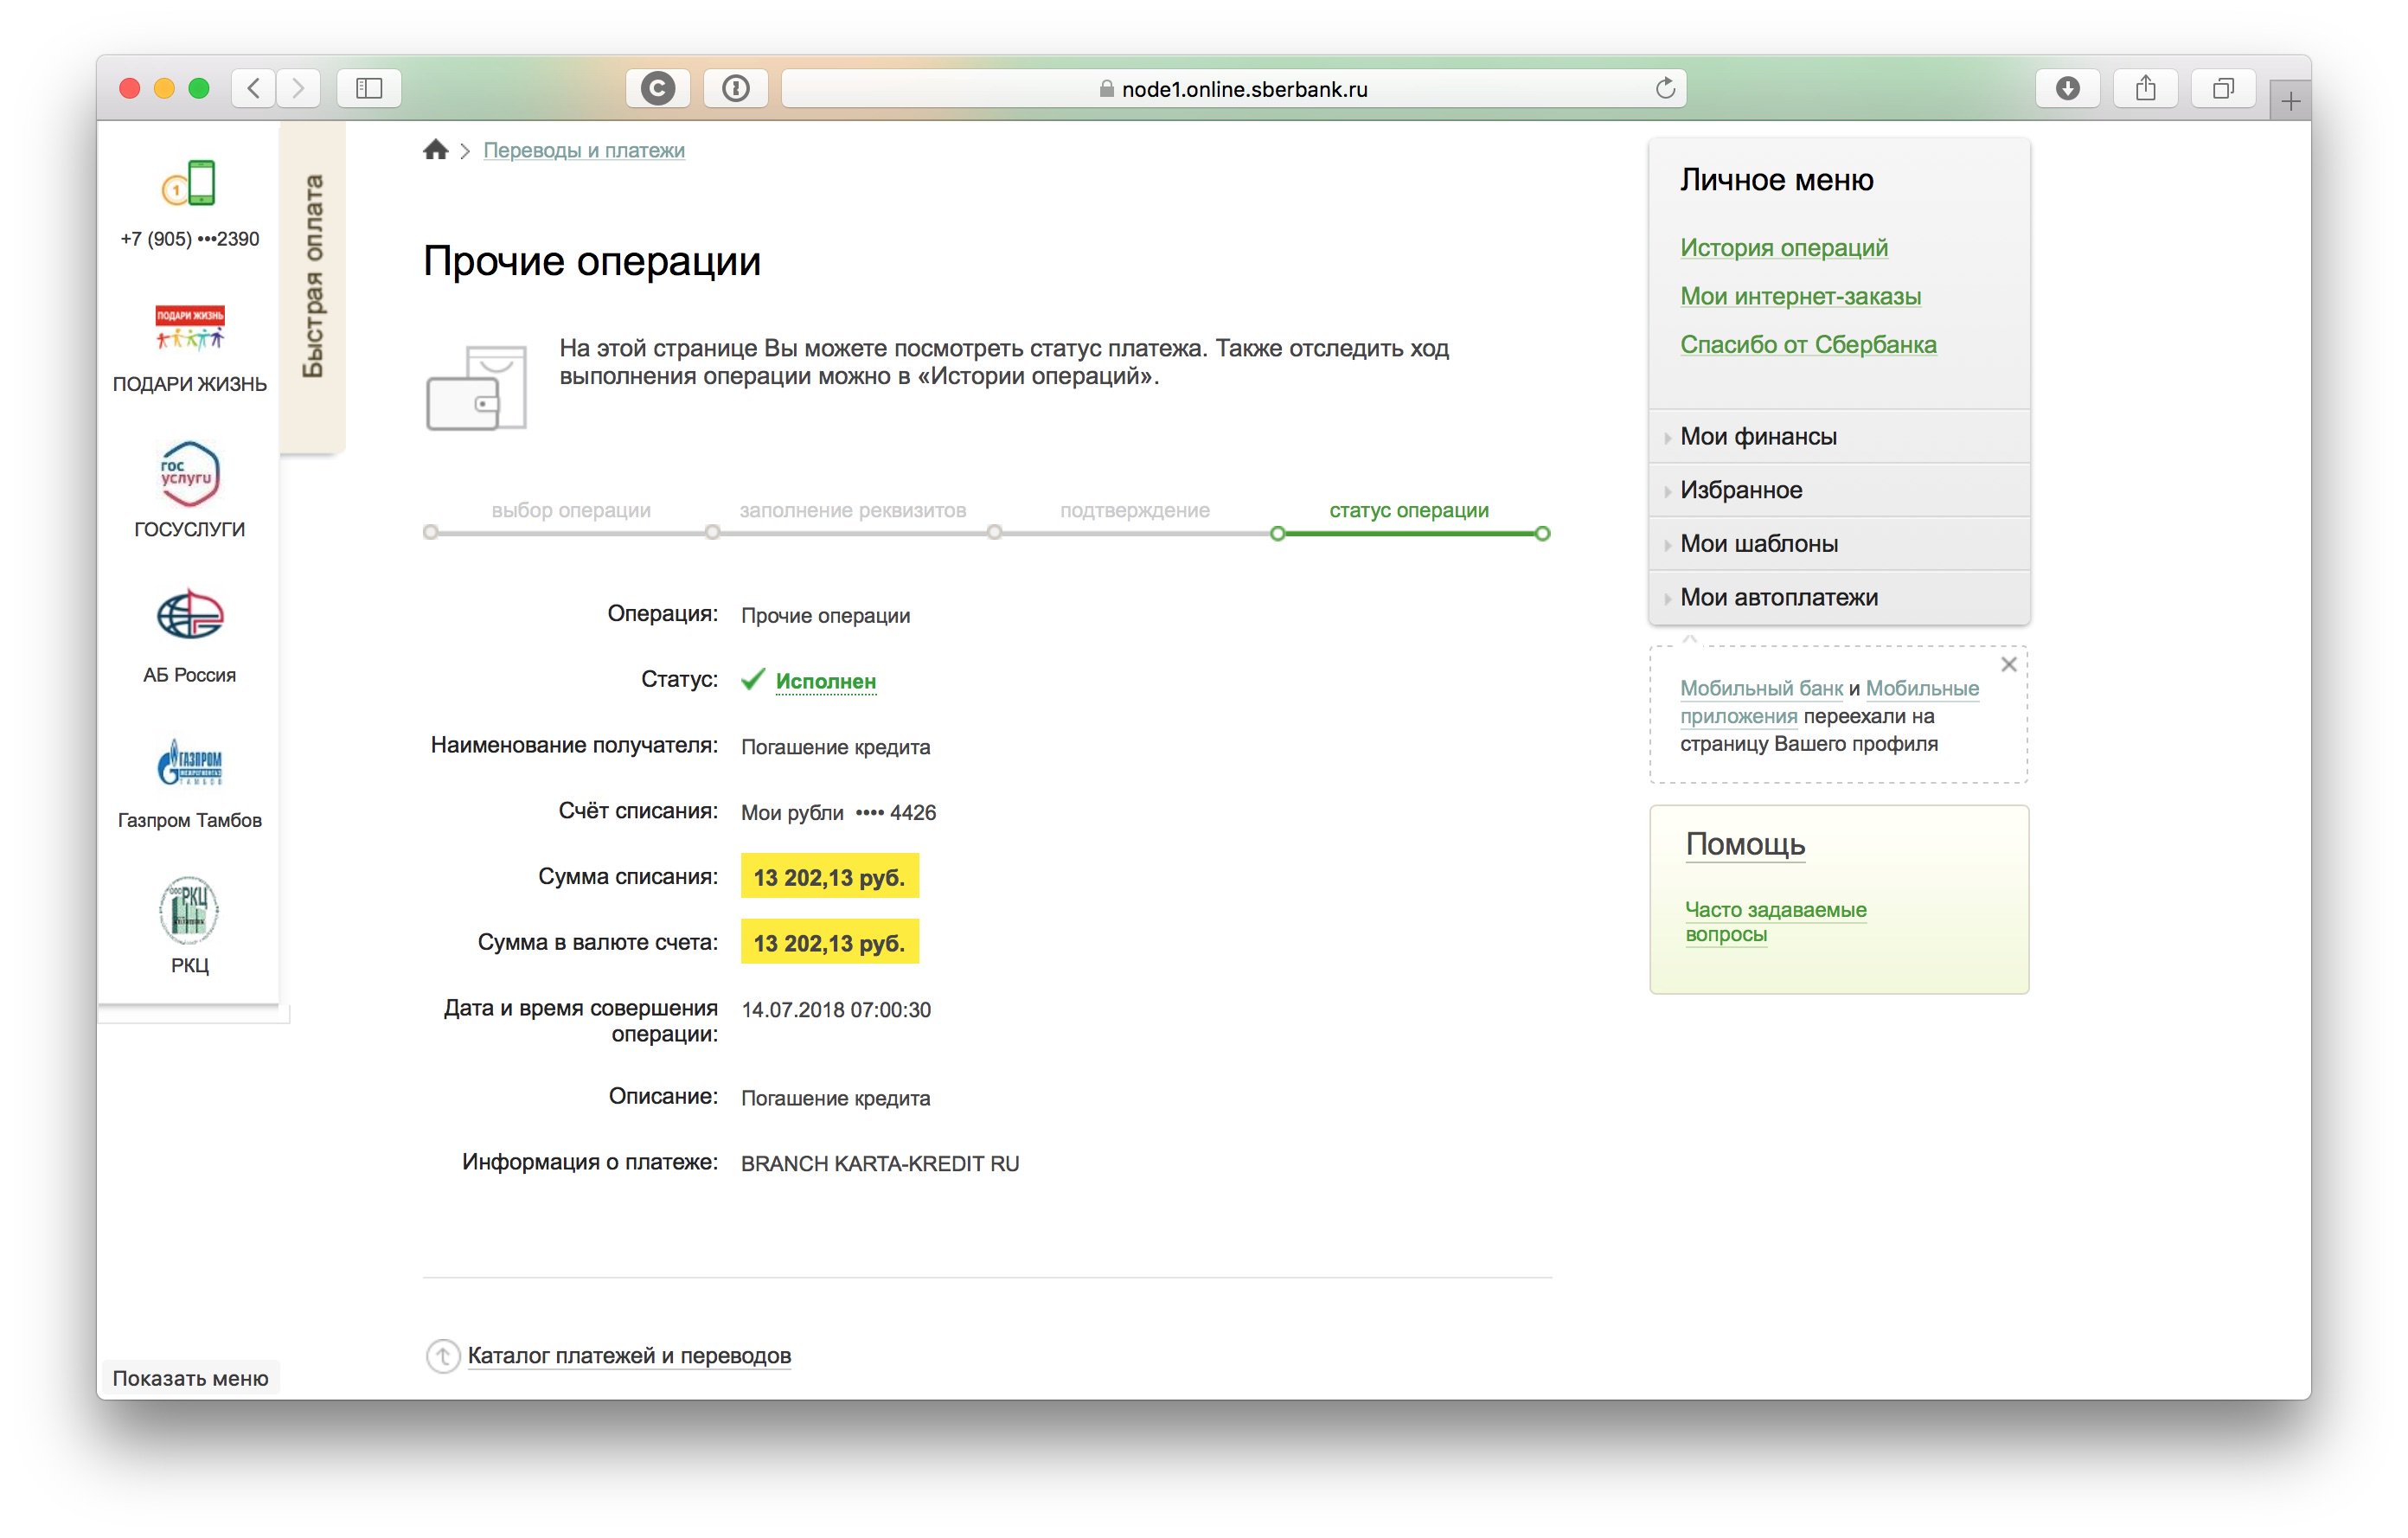Click the Сумма списания amount 13 202,13 руб.
The height and width of the screenshot is (1538, 2408).
tap(829, 877)
